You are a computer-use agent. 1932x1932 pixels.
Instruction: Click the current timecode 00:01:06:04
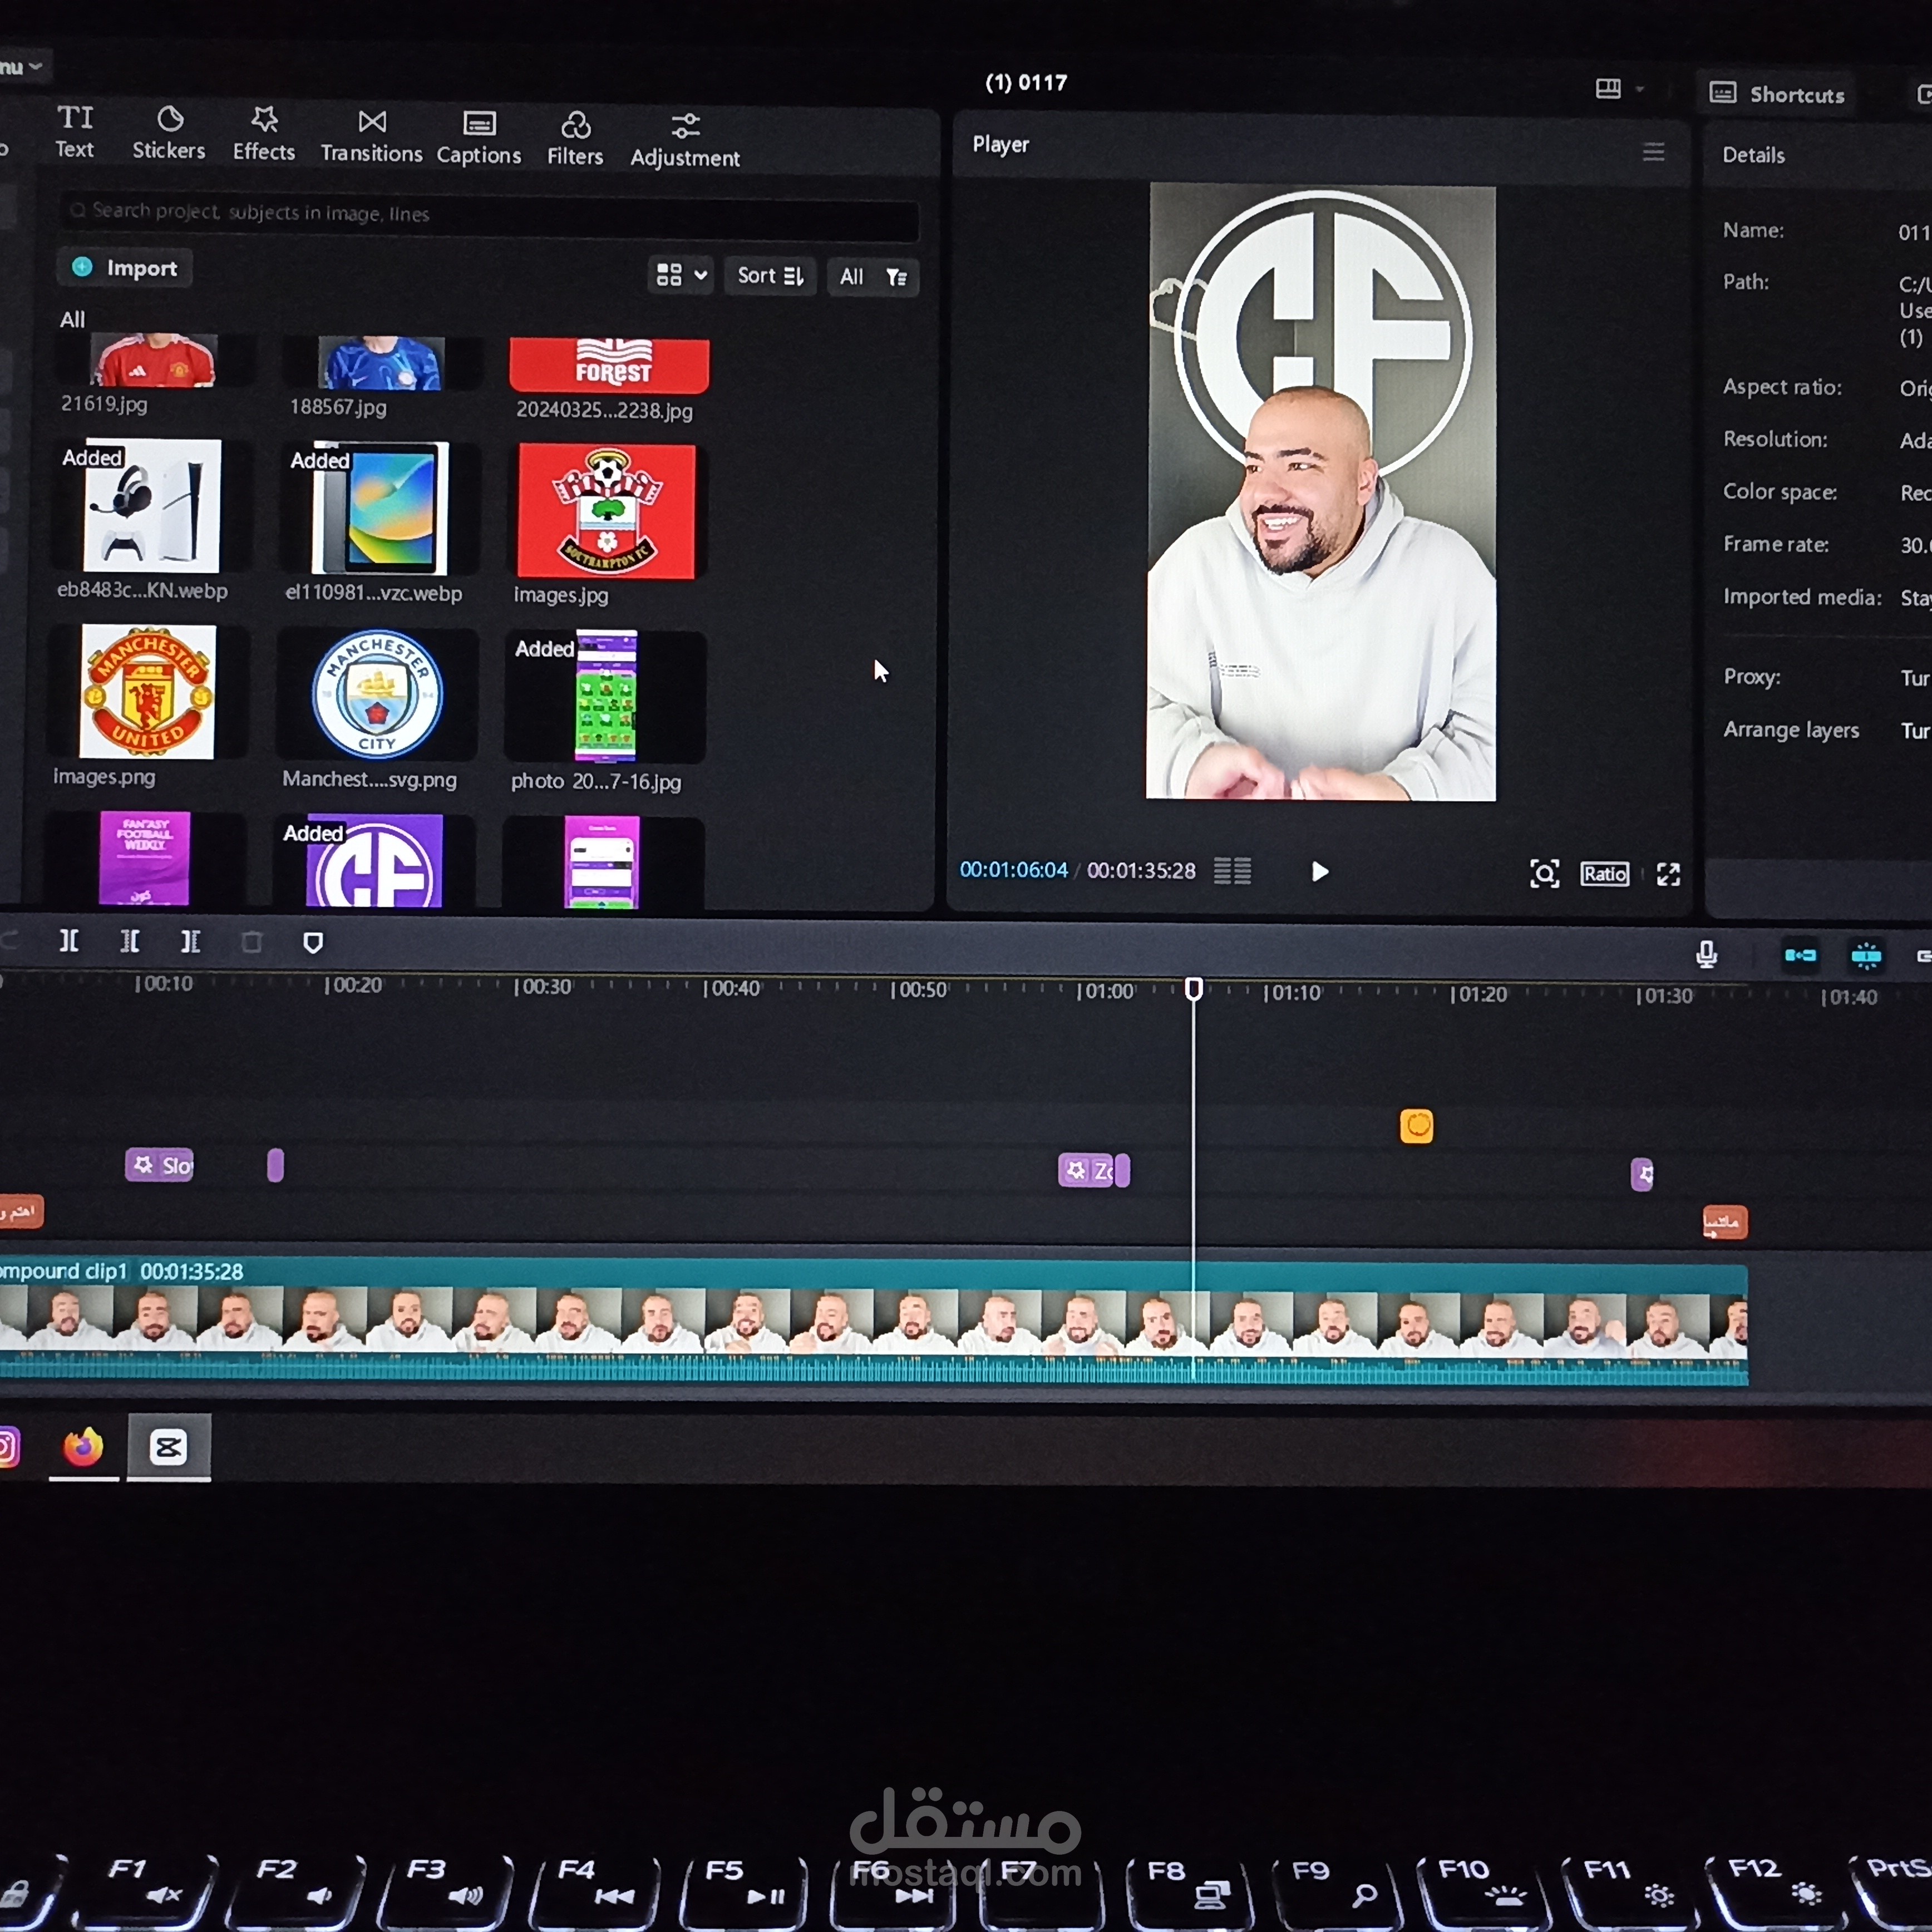pyautogui.click(x=1013, y=870)
